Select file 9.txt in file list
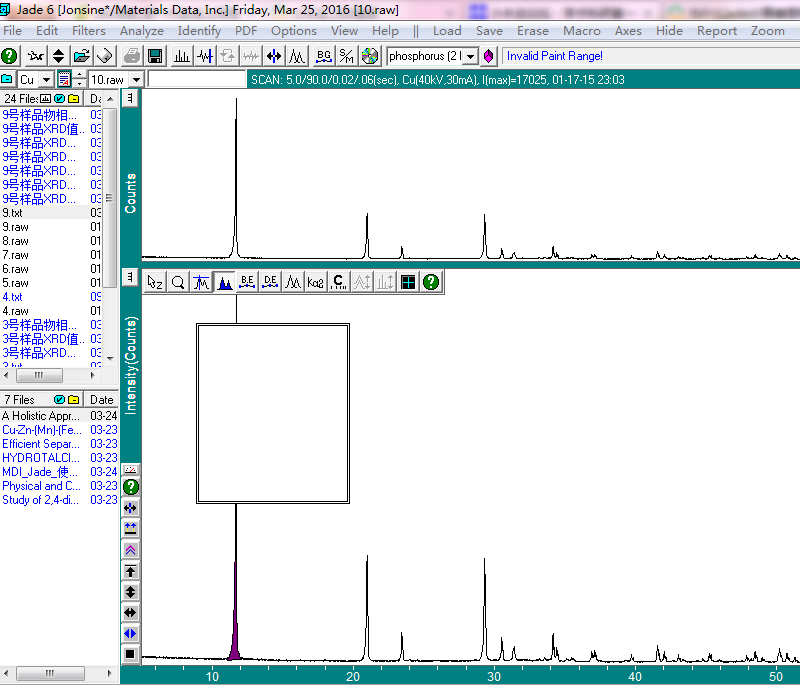 pos(13,213)
